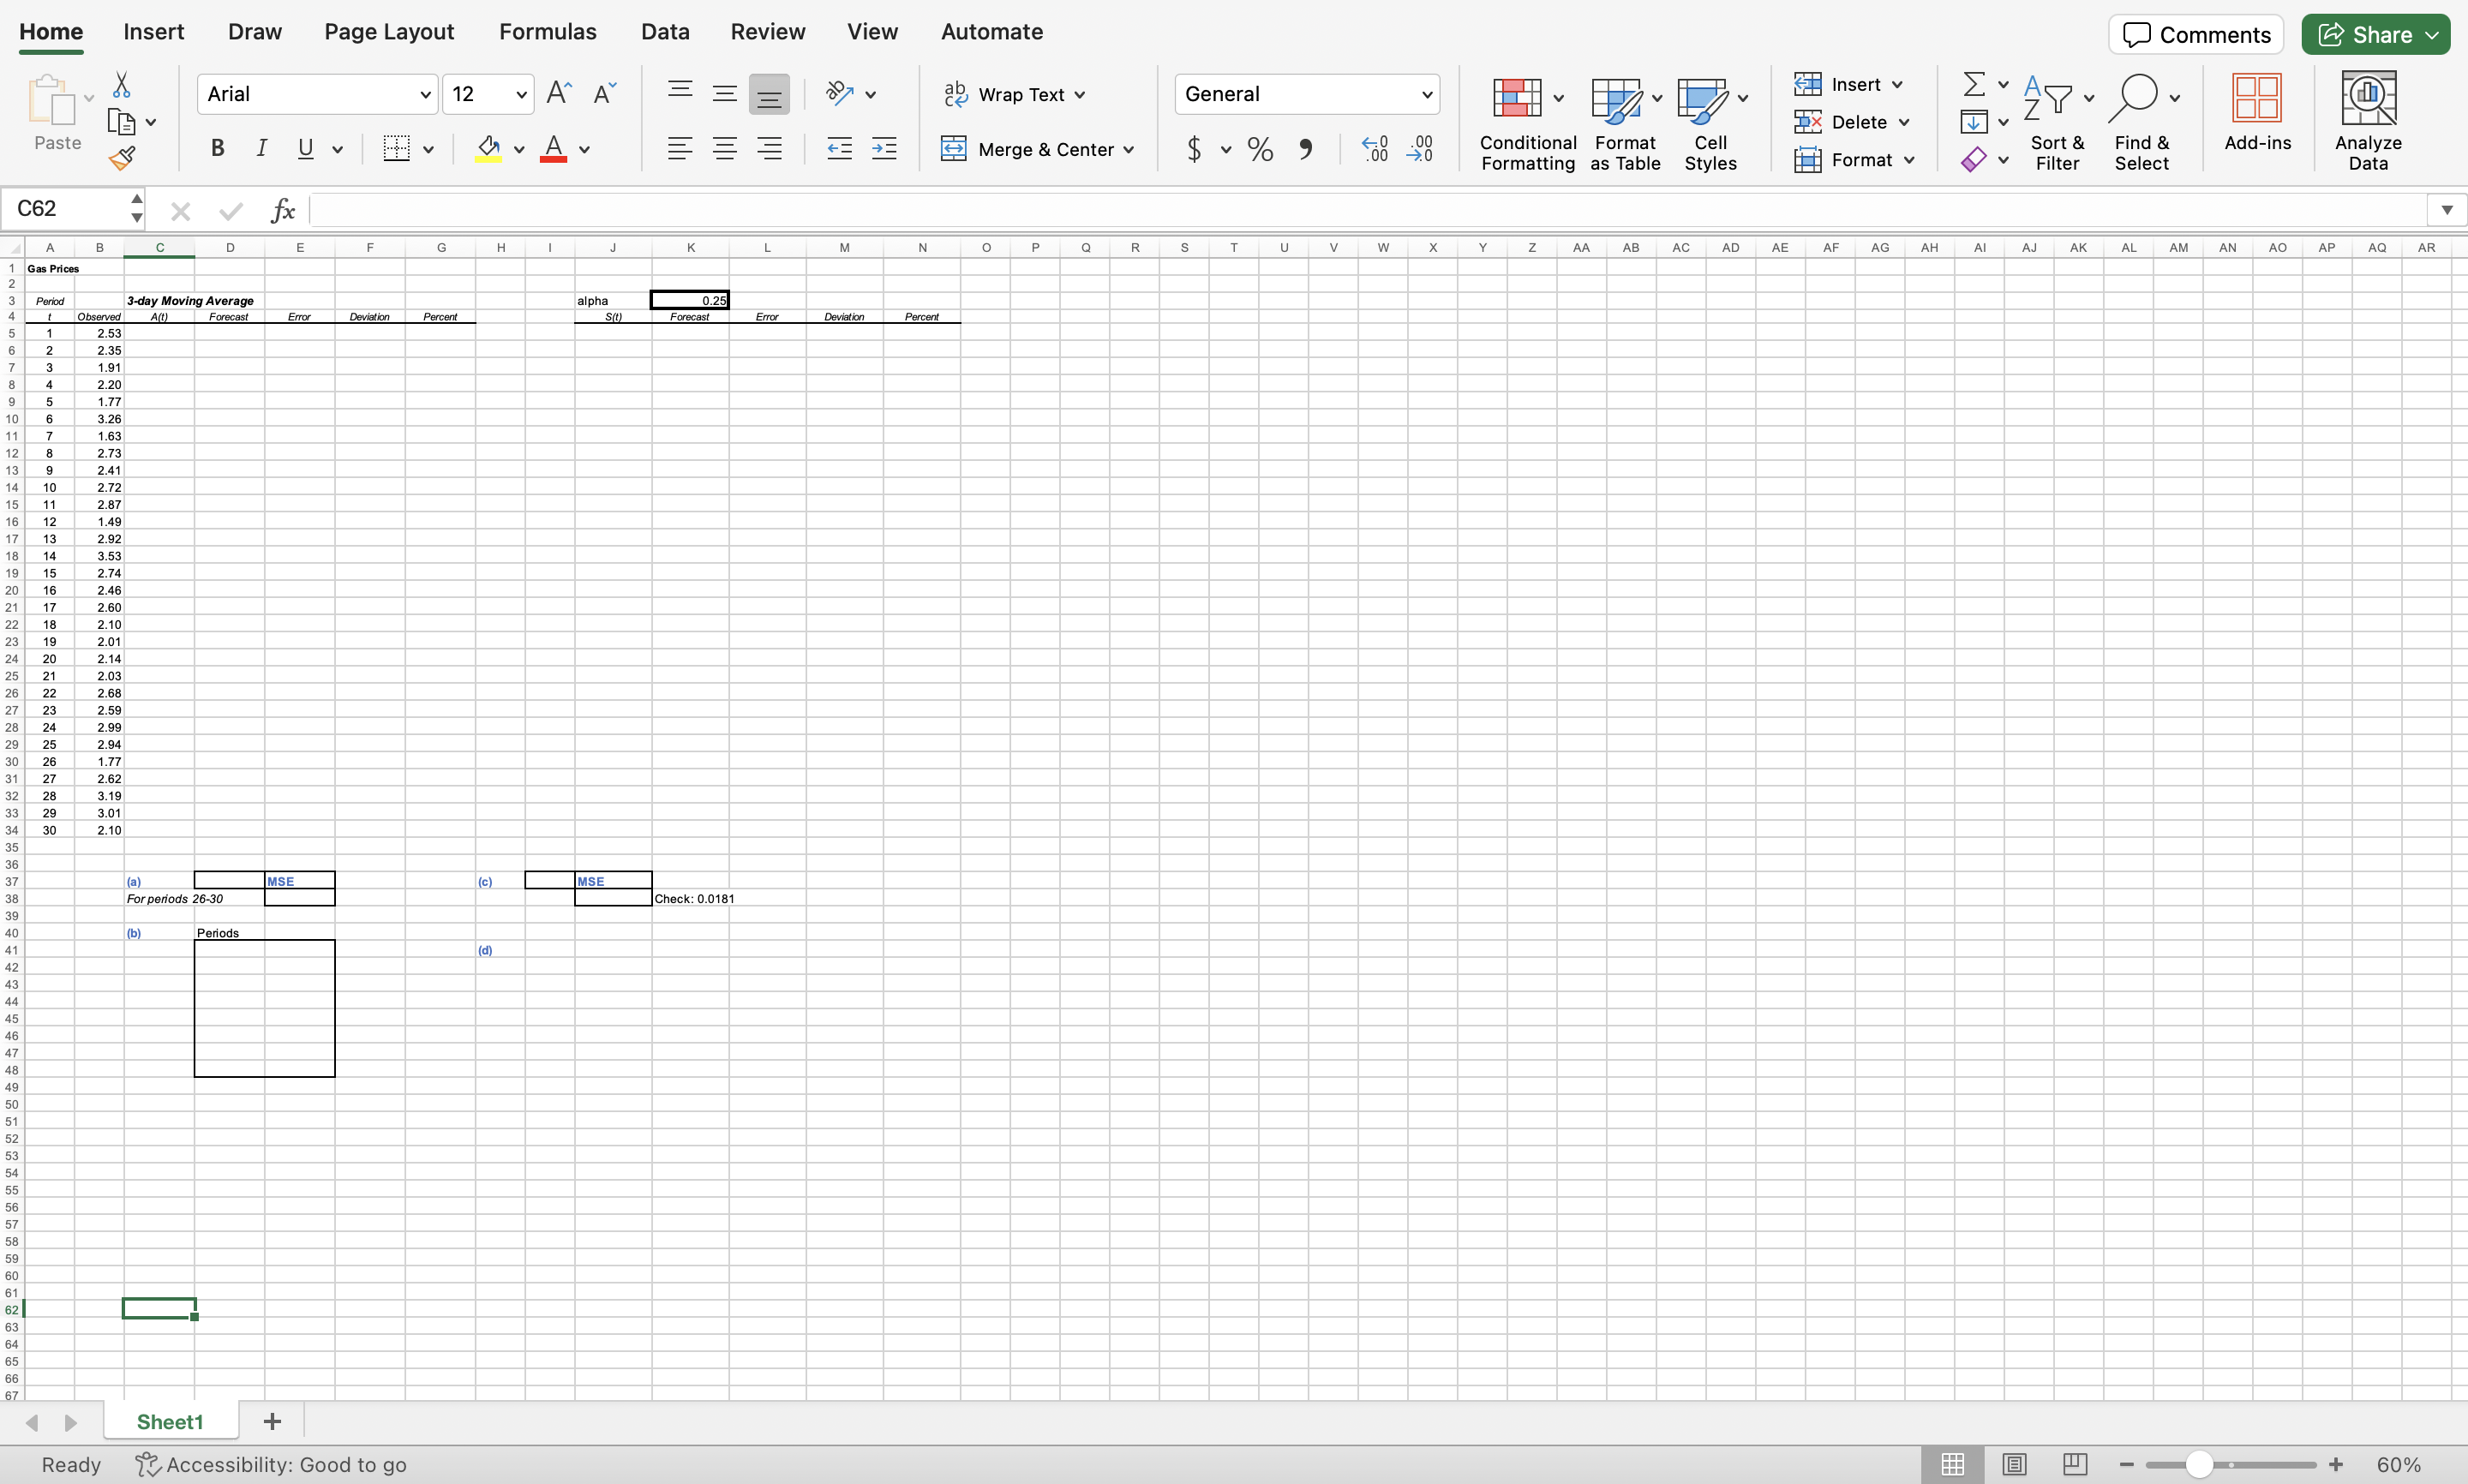Open the Formulas ribbon tab
Image resolution: width=2468 pixels, height=1484 pixels.
click(x=547, y=32)
